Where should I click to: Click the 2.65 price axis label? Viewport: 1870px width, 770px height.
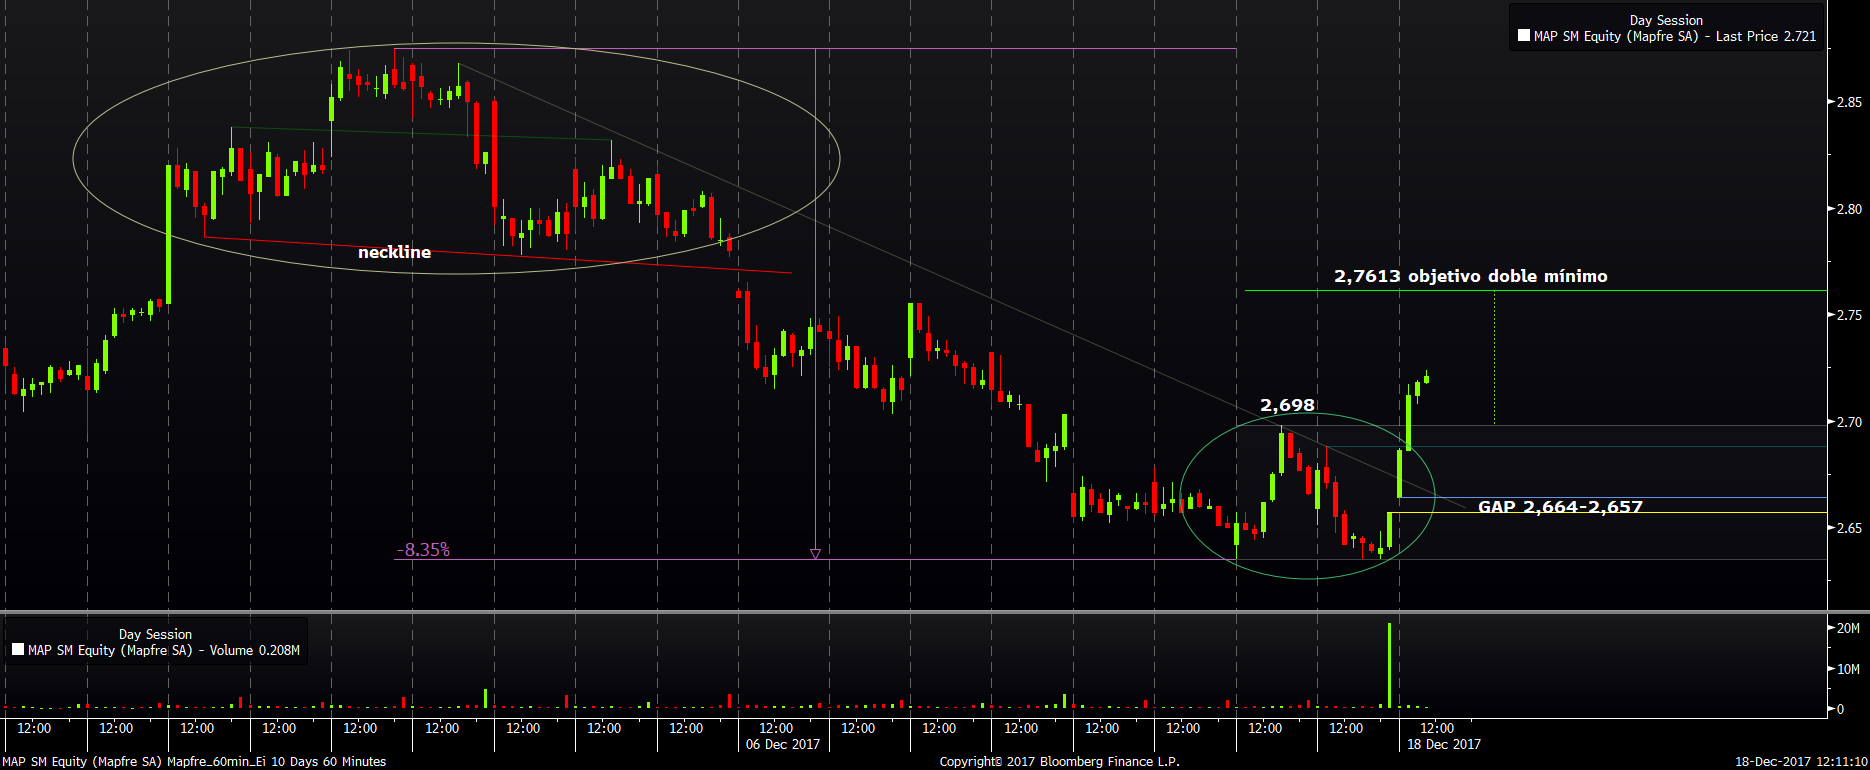click(1848, 528)
